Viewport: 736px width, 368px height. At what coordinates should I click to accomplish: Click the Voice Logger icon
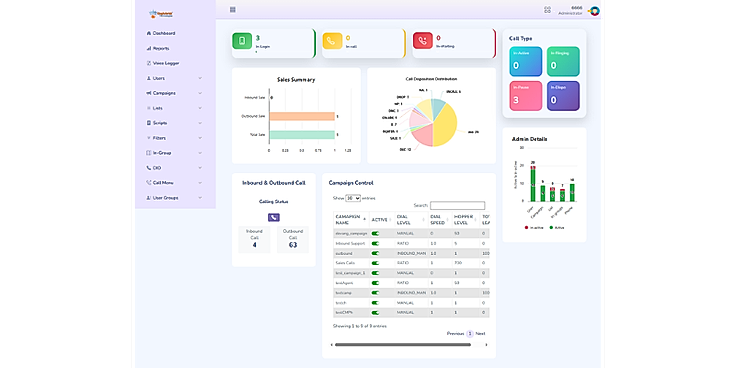click(149, 63)
